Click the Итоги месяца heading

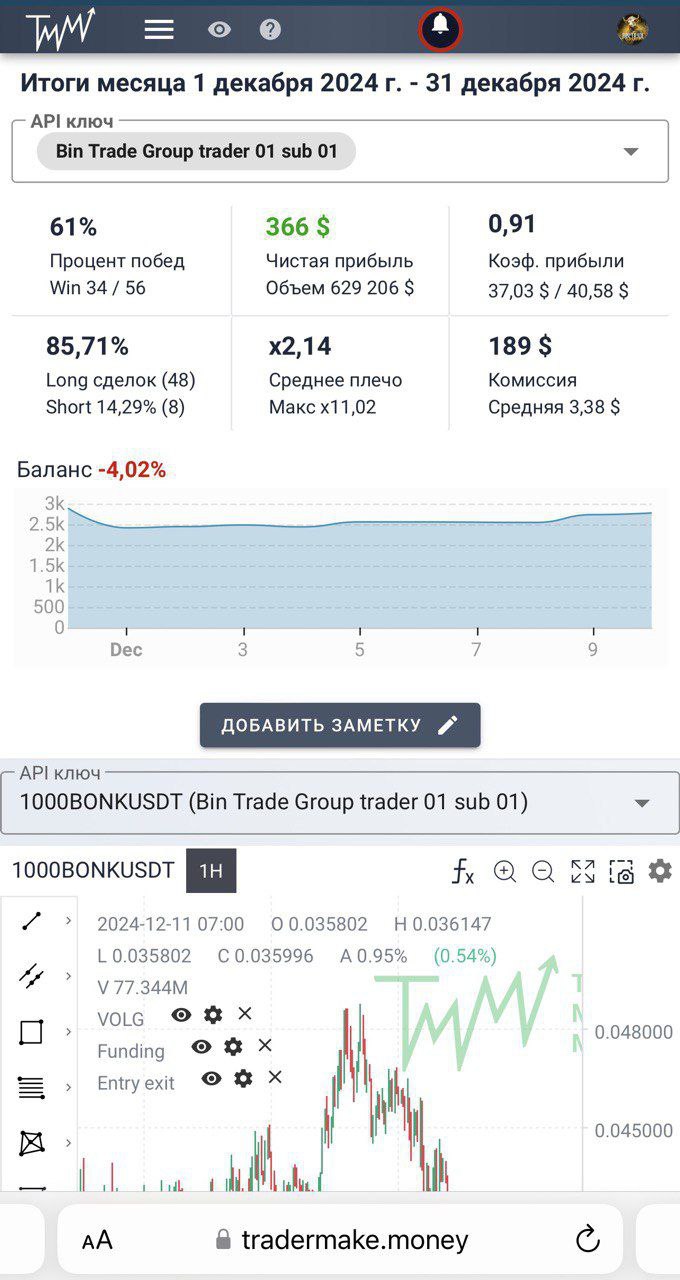(x=335, y=83)
